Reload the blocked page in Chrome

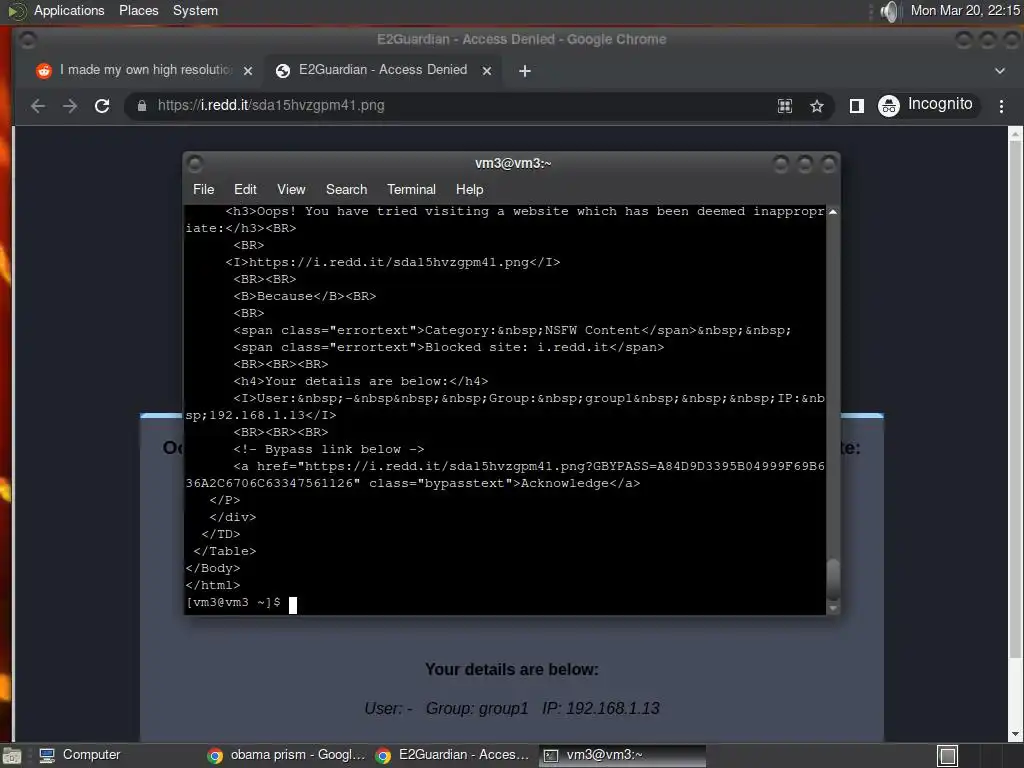click(x=102, y=106)
